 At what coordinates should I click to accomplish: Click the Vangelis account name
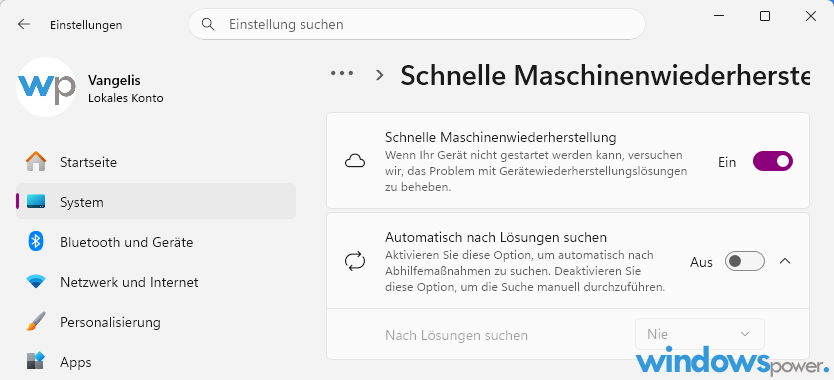pyautogui.click(x=114, y=80)
